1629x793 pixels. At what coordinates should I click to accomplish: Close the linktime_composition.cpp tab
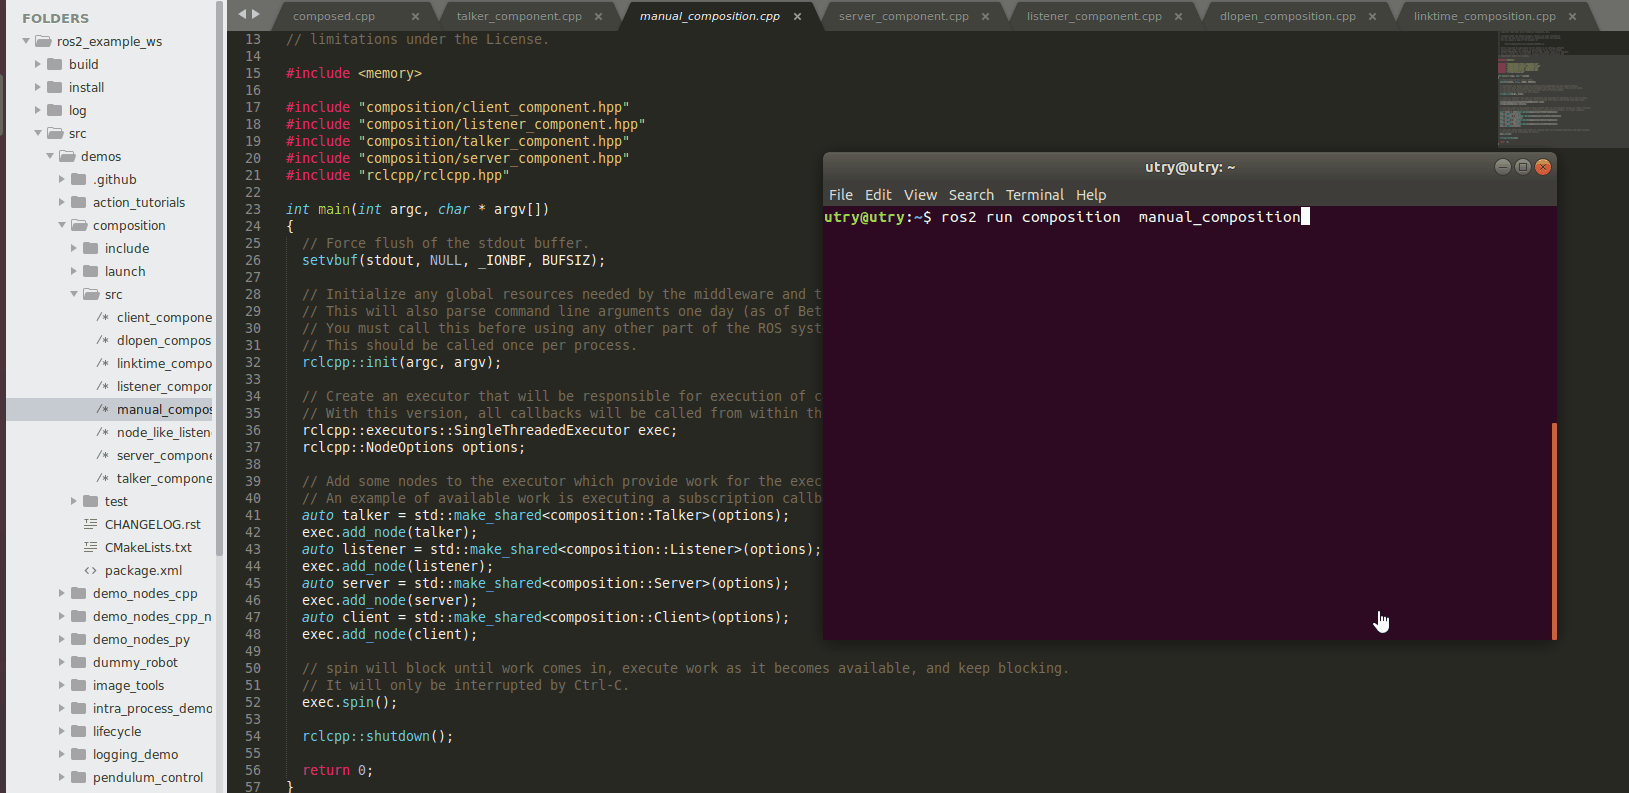[1572, 16]
